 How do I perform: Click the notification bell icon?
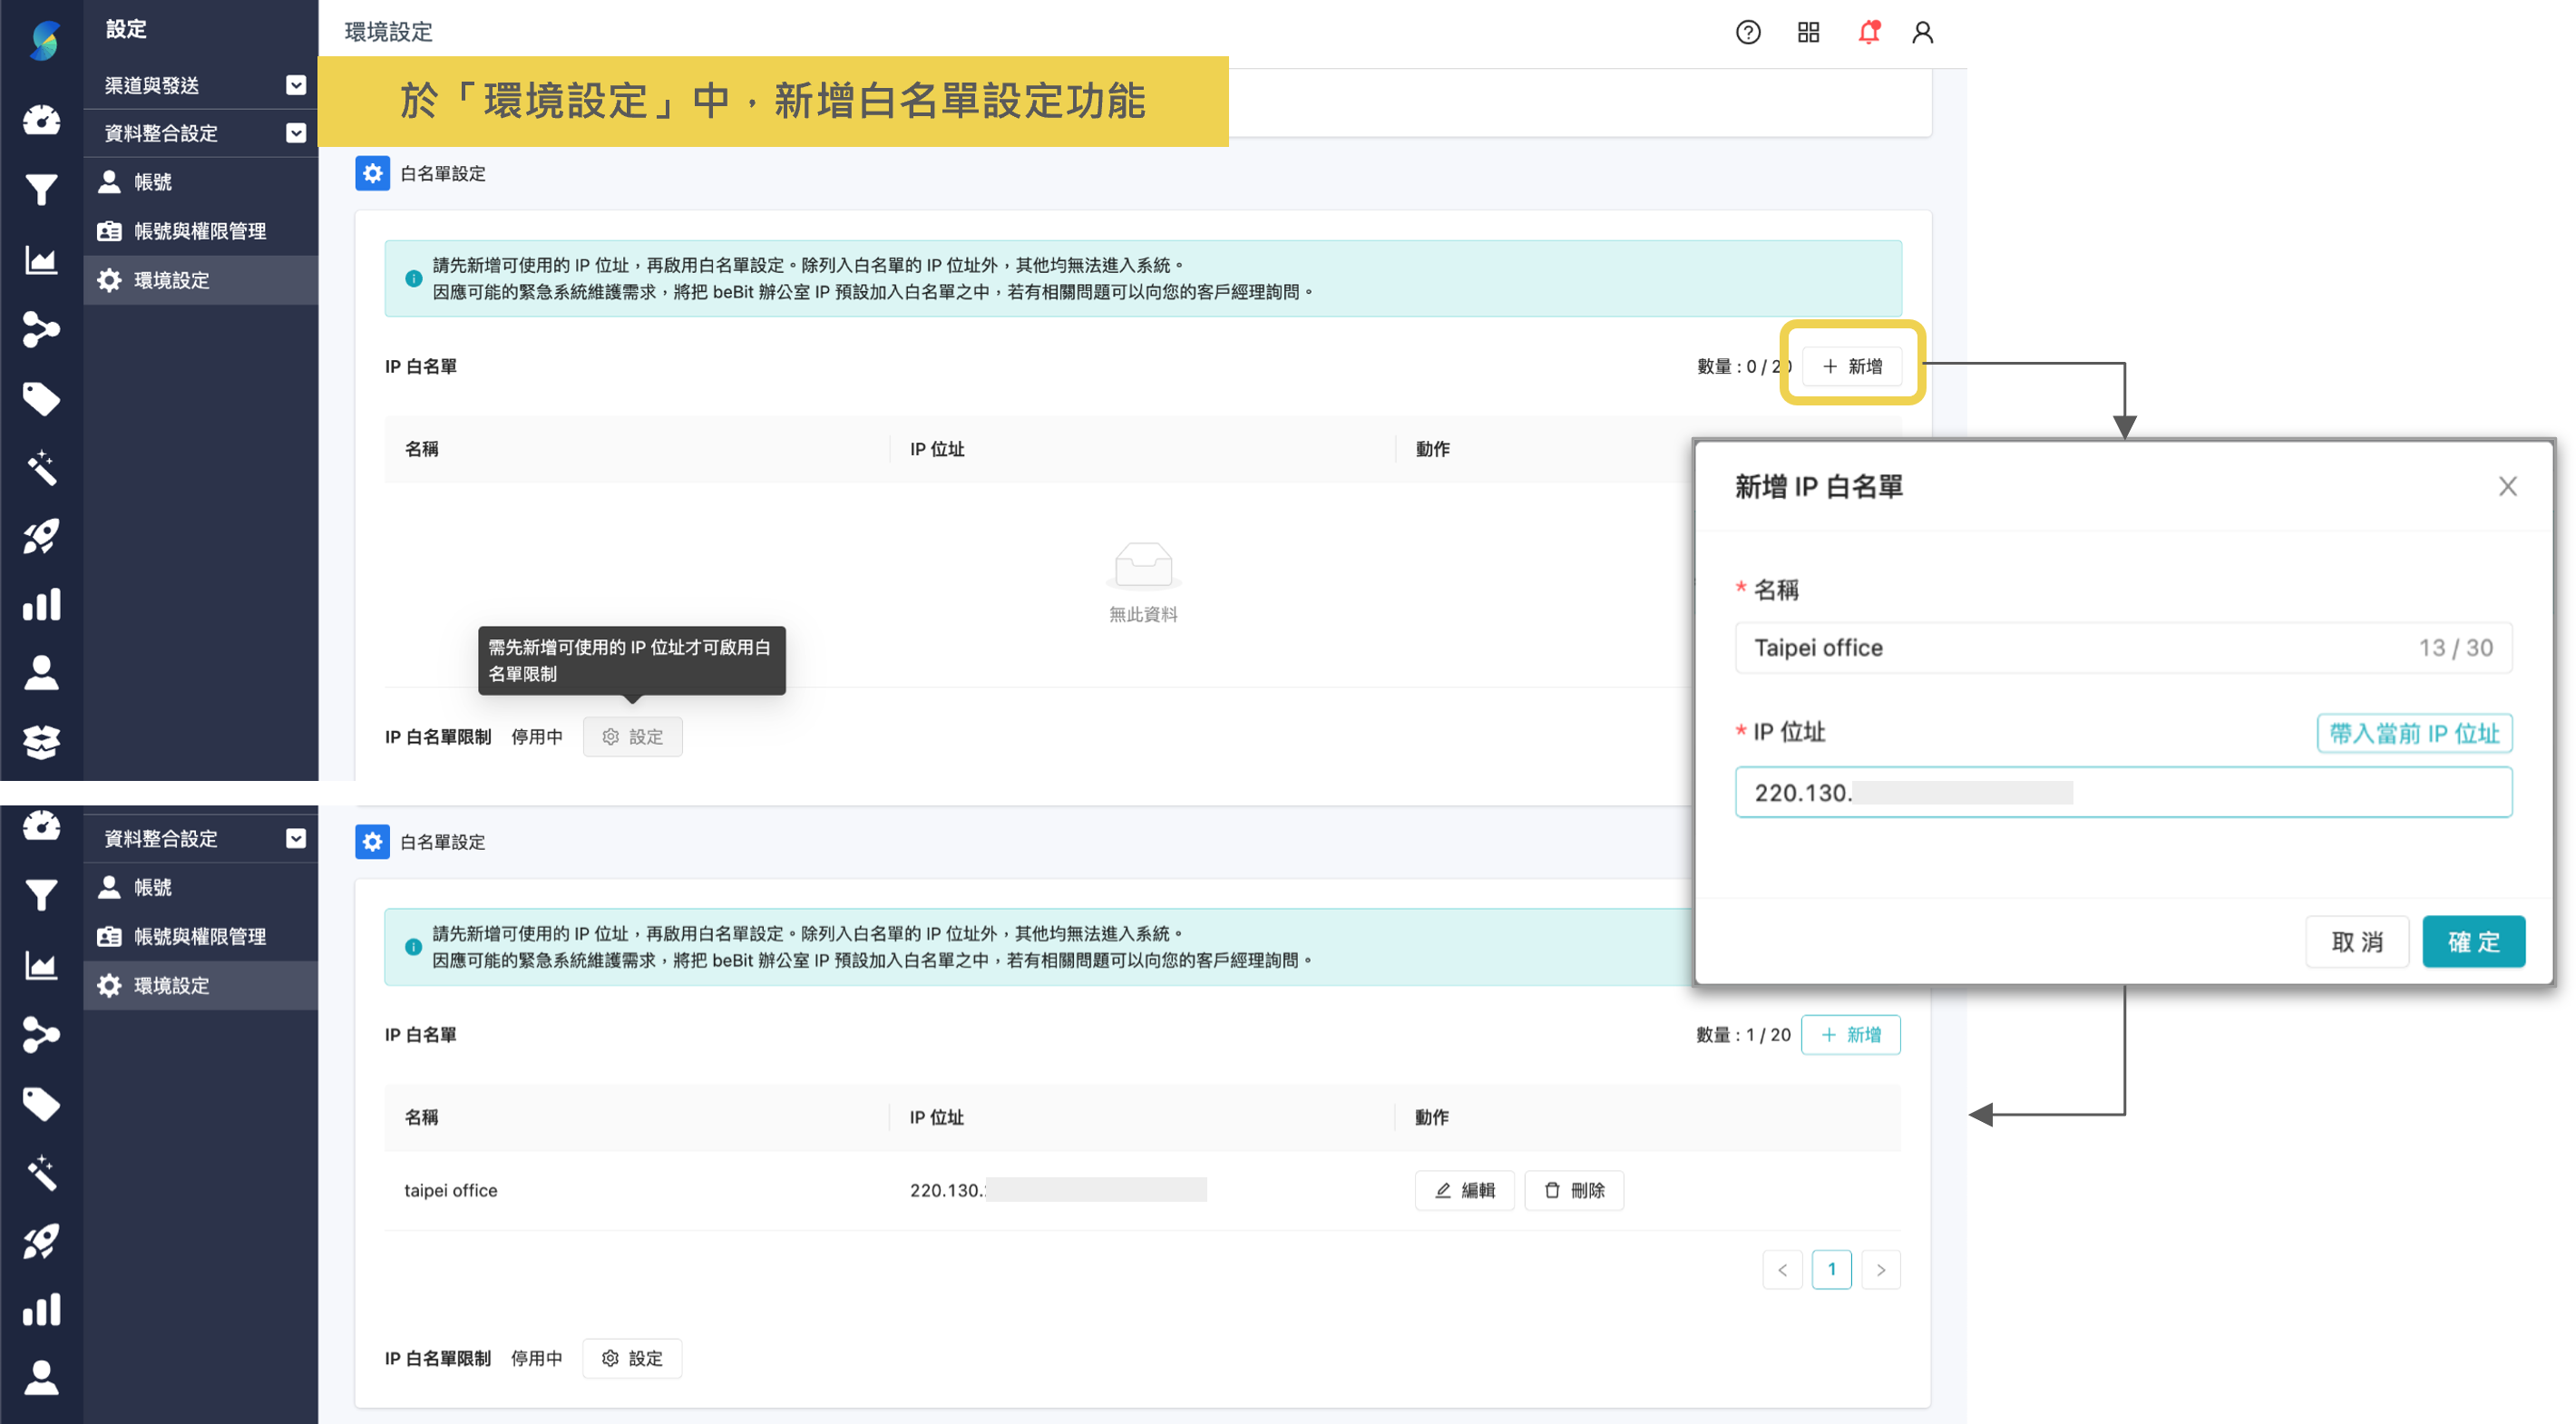[x=1868, y=32]
